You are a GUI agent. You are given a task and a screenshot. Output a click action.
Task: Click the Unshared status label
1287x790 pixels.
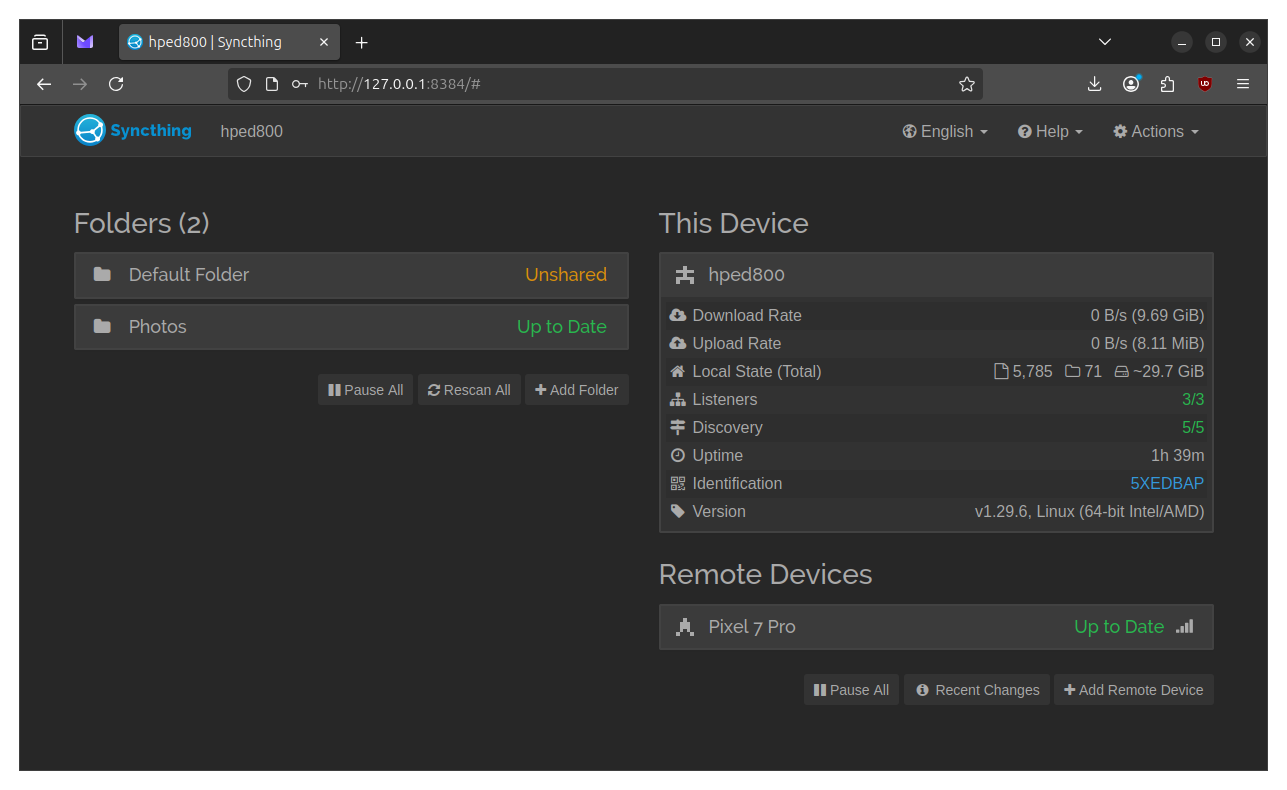click(566, 275)
